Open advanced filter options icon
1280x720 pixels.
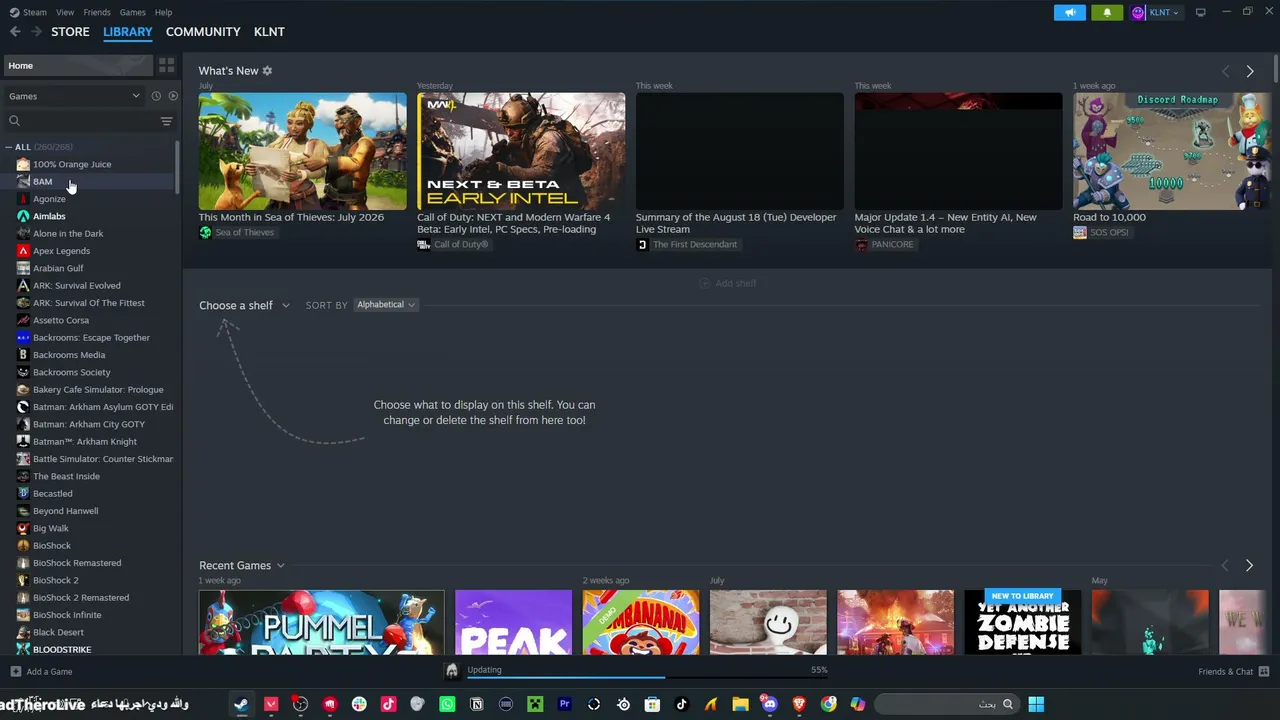(166, 121)
